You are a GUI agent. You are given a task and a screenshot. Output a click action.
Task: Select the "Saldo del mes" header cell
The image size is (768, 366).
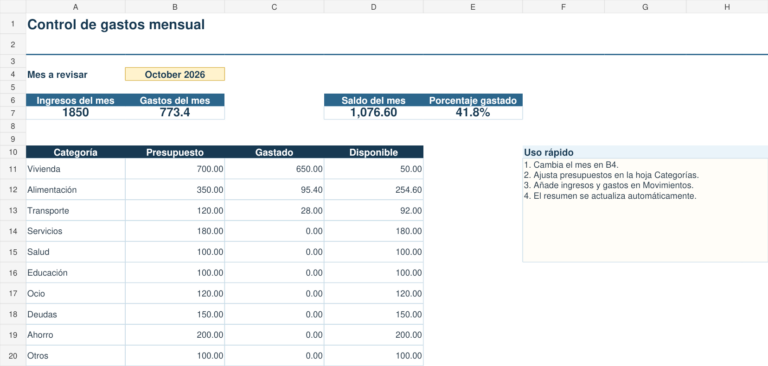point(373,100)
